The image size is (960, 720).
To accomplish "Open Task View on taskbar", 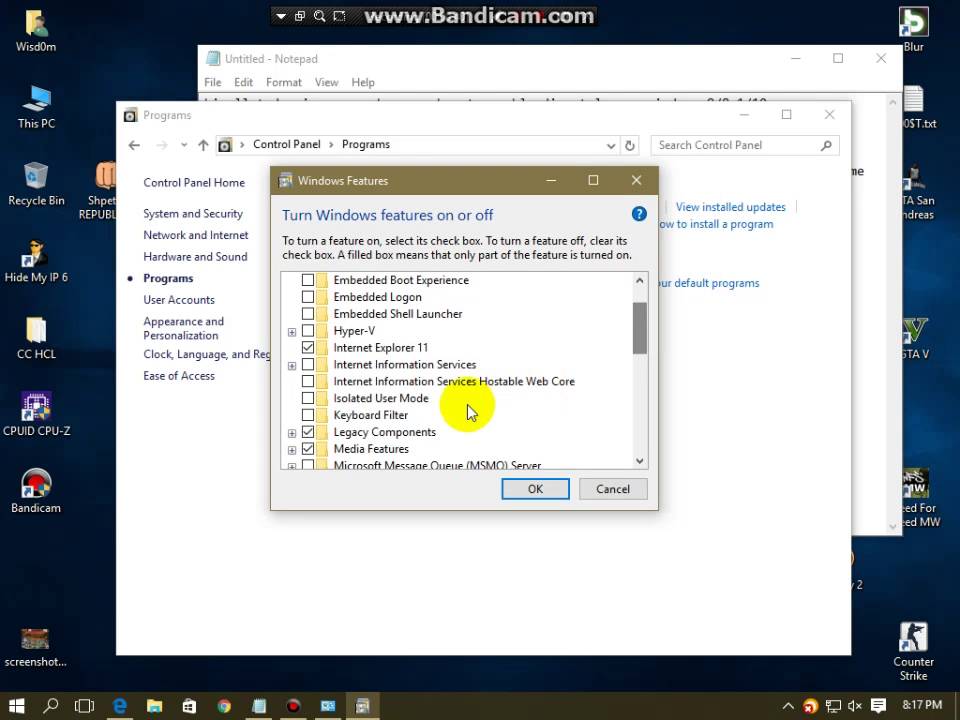I will coord(84,706).
